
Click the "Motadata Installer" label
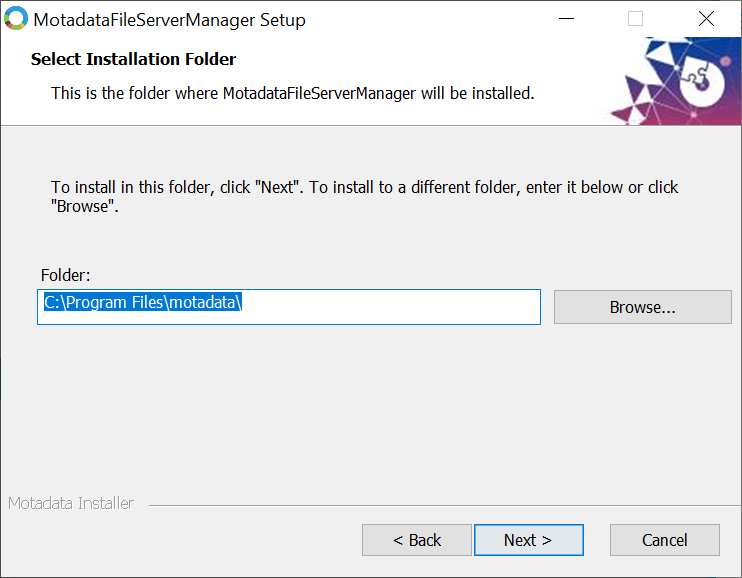coord(71,503)
